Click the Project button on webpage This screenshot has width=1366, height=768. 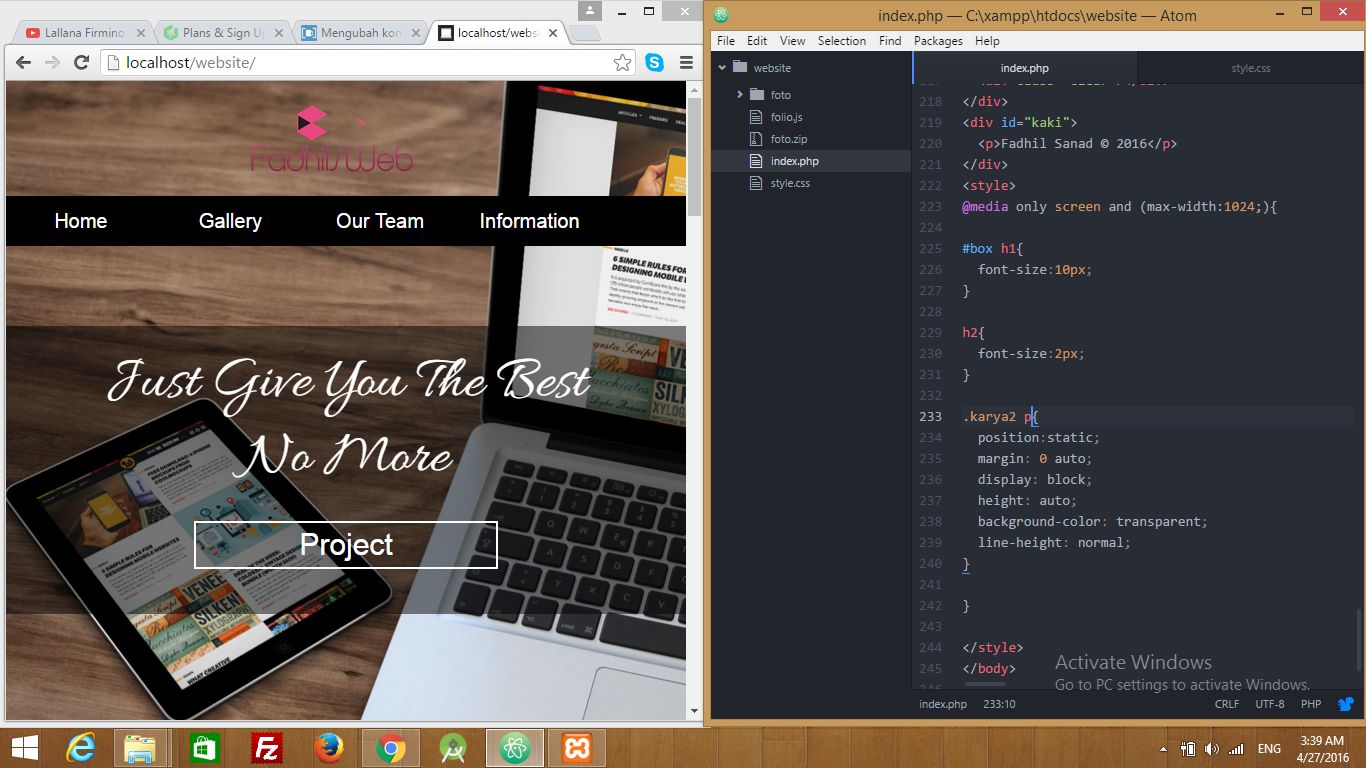click(346, 545)
